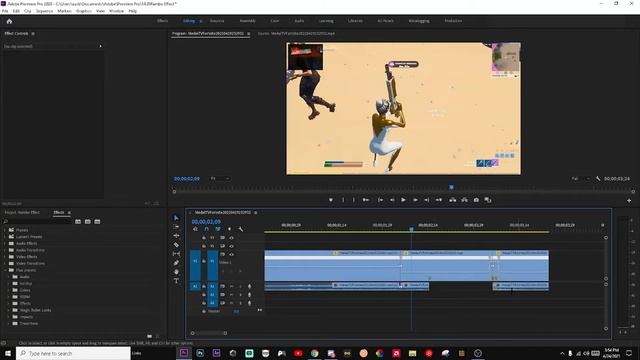Toggle track lock for Video 1
This screenshot has height=360, width=640.
[204, 261]
